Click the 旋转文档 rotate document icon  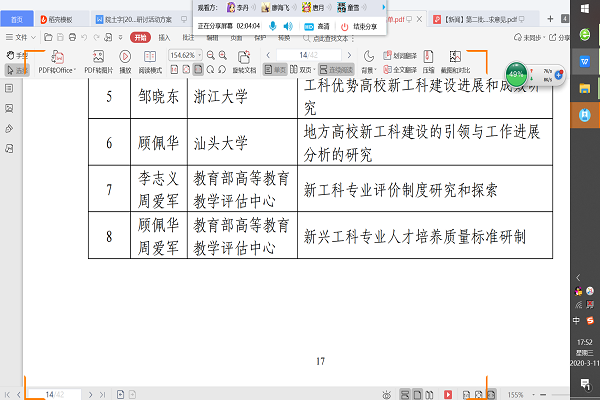pos(244,70)
